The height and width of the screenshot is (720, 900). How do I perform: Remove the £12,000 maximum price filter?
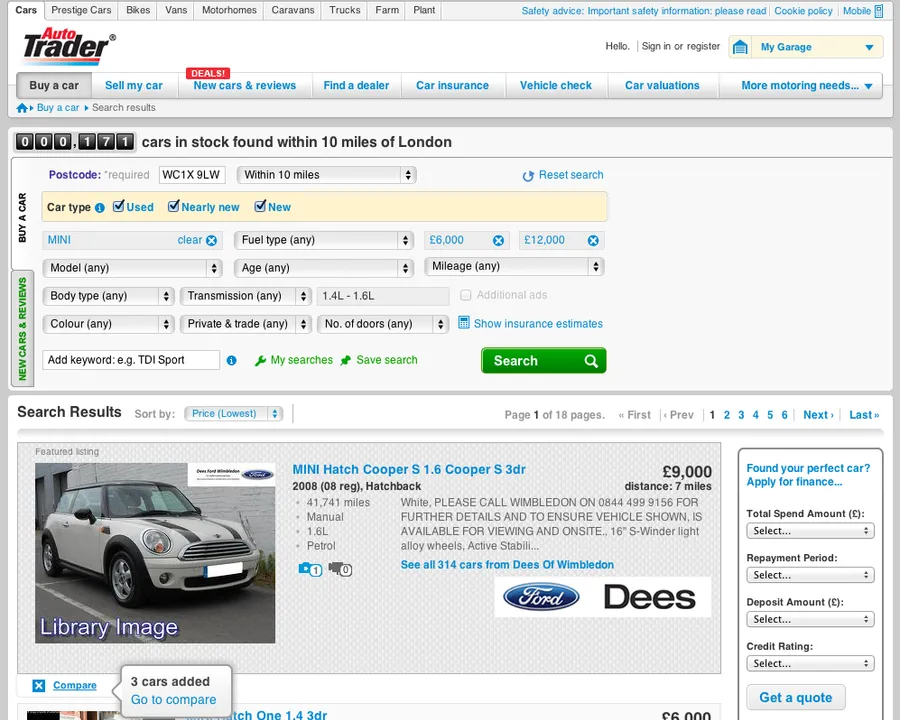[593, 241]
